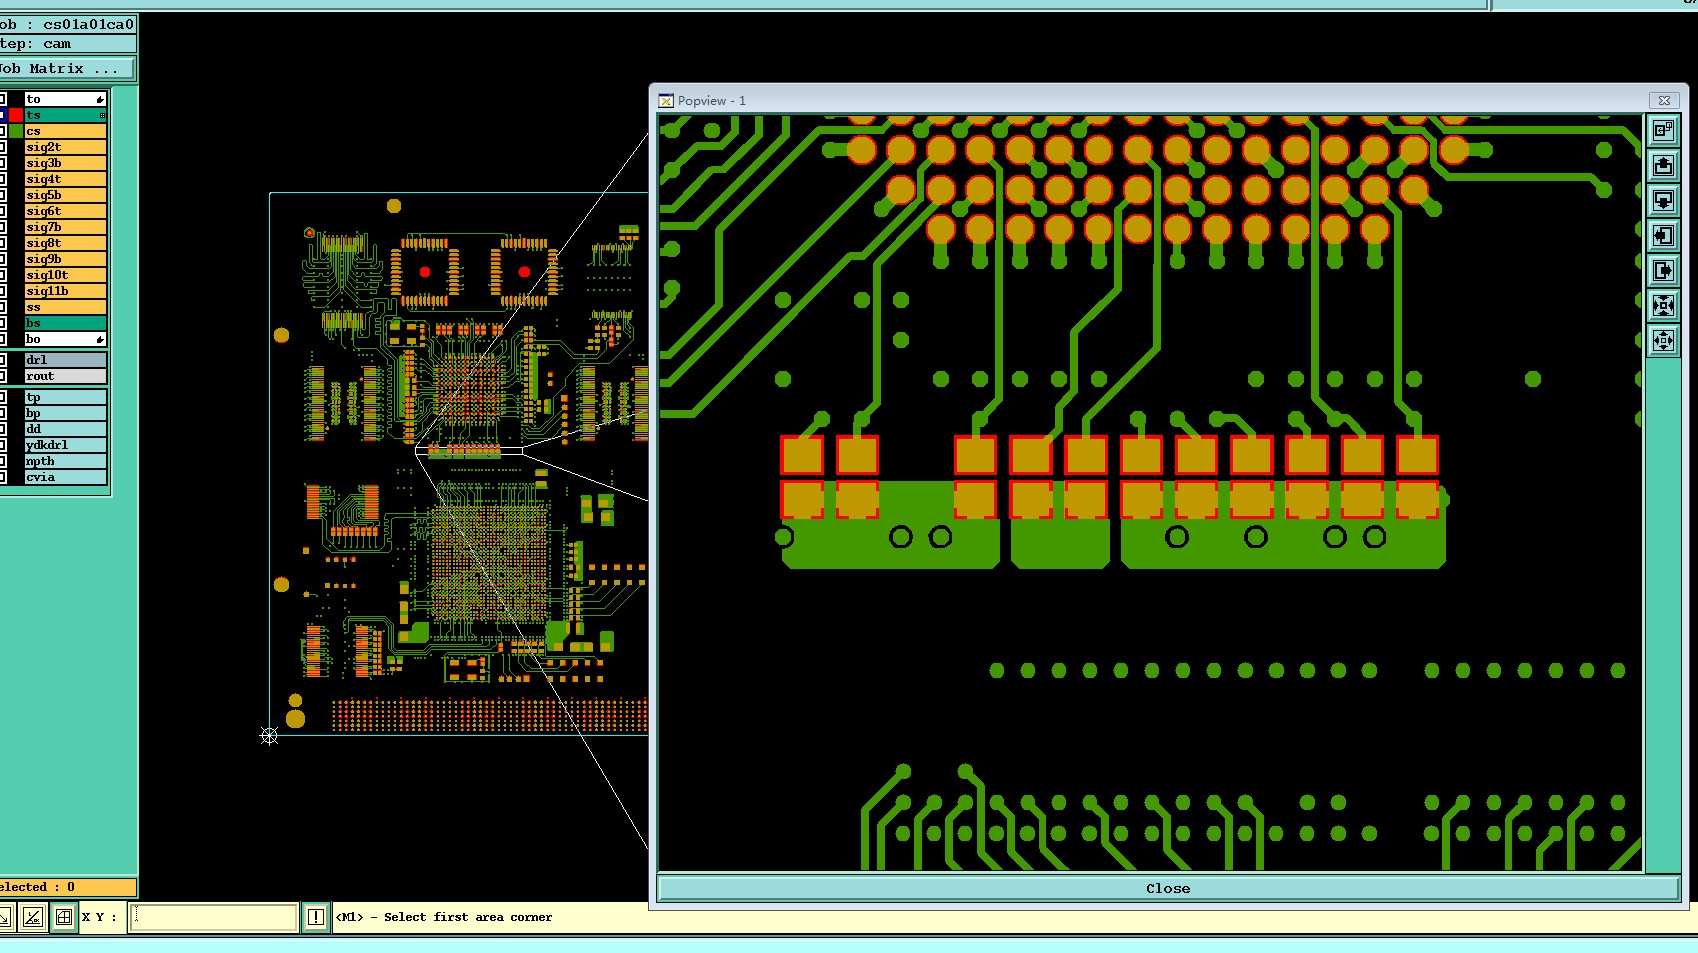Click the Step cam label
1698x953 pixels.
67,44
